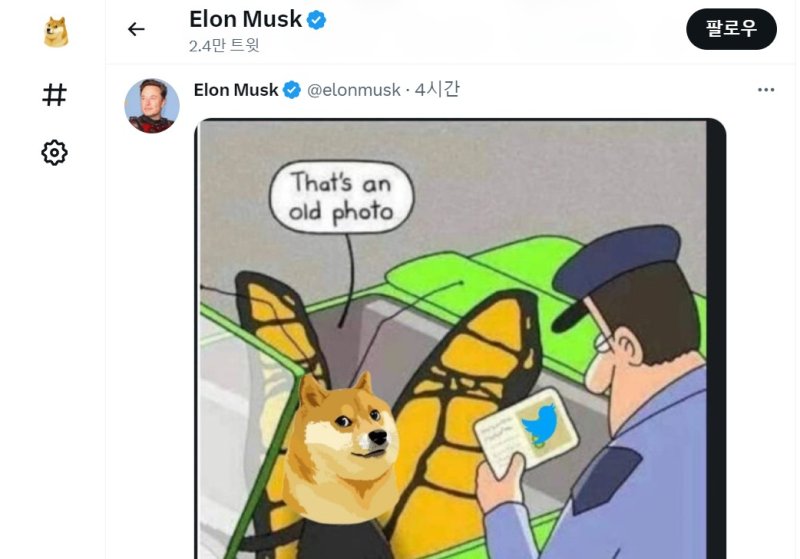
Task: Click the 팔로우 follow button
Action: point(731,29)
